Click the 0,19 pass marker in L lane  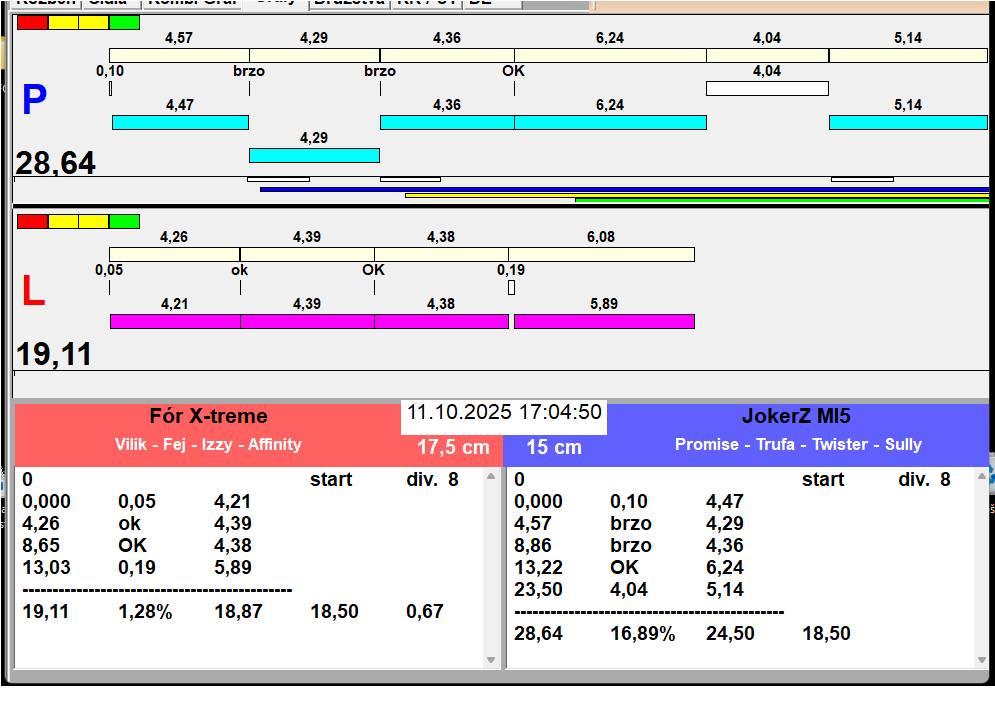pyautogui.click(x=511, y=288)
